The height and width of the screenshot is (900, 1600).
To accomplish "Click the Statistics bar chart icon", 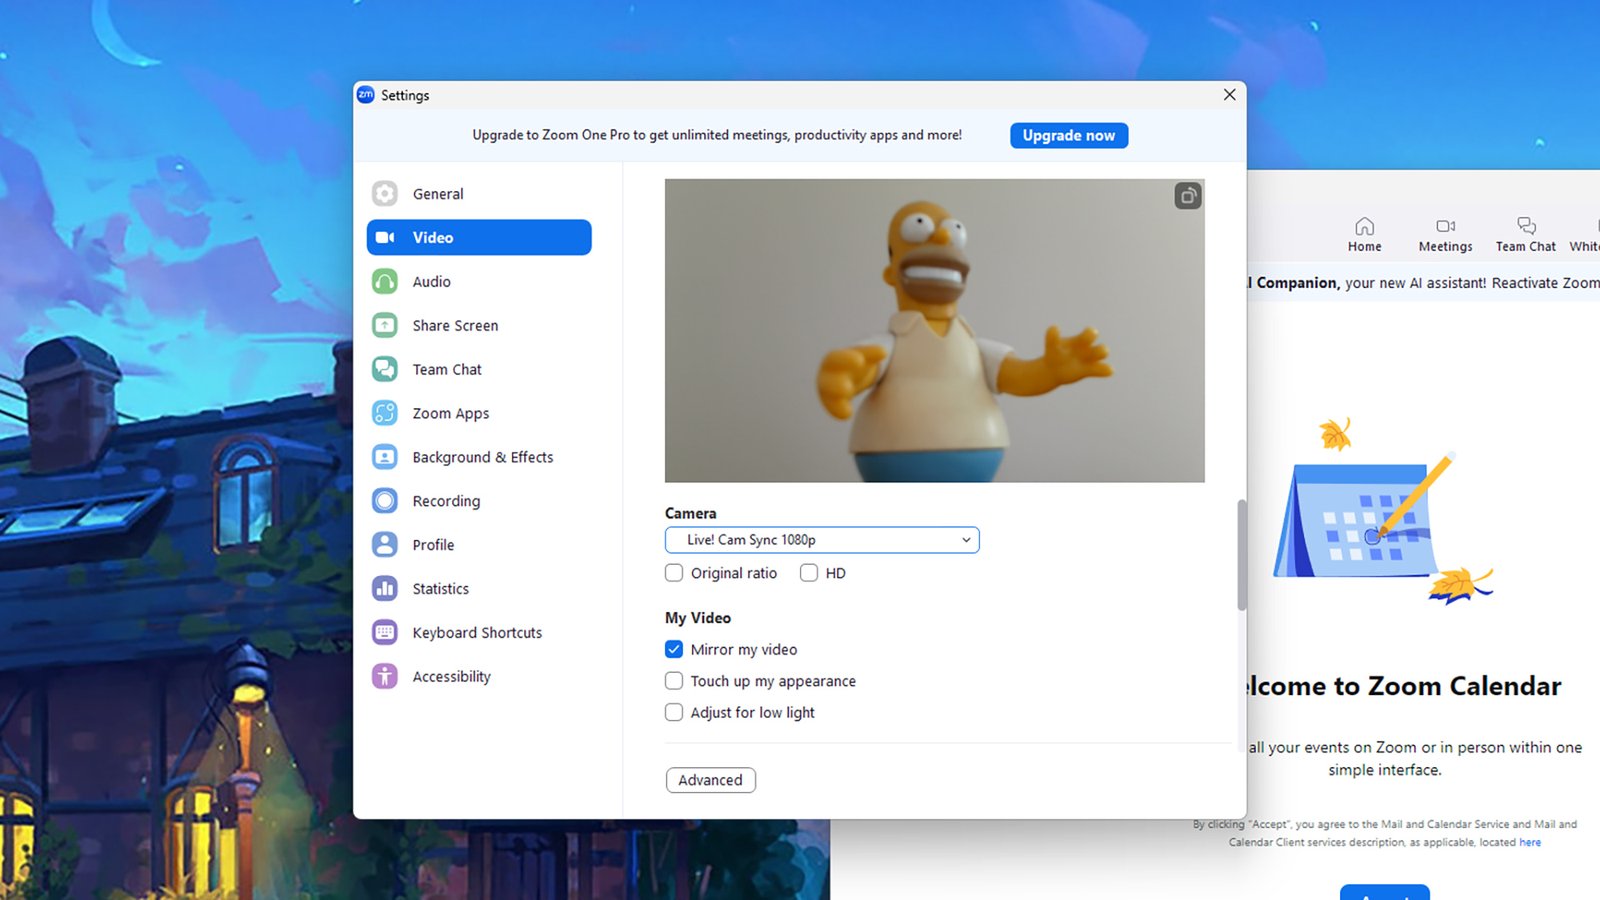I will pyautogui.click(x=385, y=589).
